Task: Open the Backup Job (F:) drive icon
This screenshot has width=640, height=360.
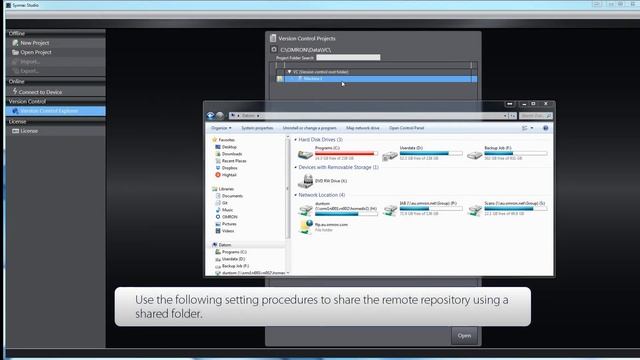Action: pyautogui.click(x=475, y=155)
